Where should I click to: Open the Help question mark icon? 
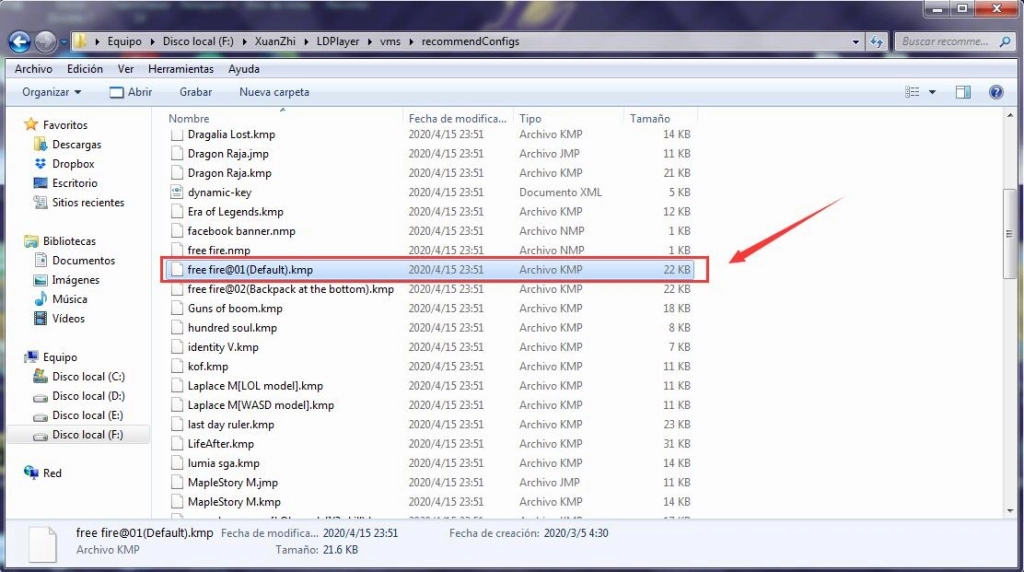click(996, 92)
